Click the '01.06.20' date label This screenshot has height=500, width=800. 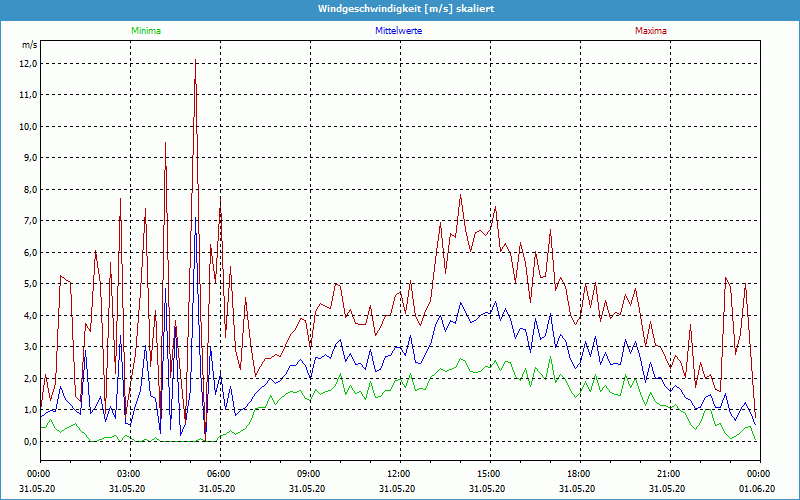click(757, 488)
